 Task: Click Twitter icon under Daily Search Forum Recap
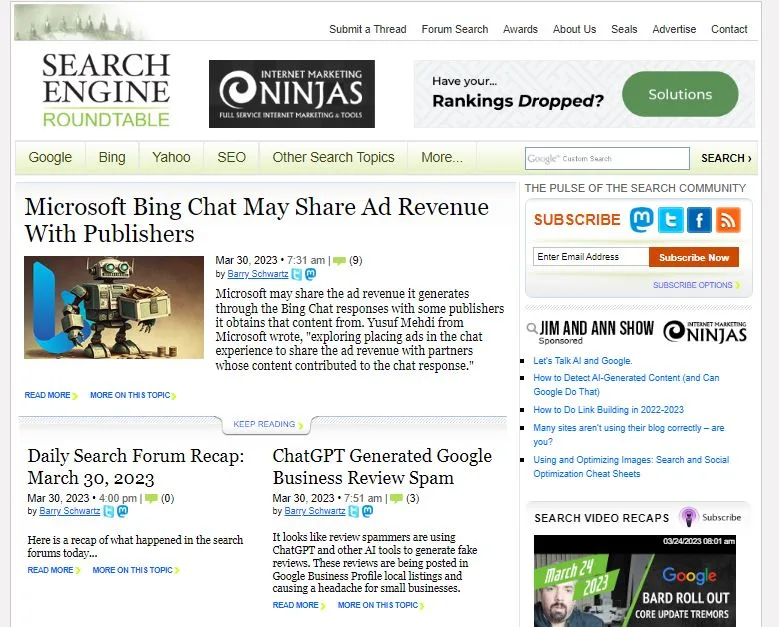(108, 511)
